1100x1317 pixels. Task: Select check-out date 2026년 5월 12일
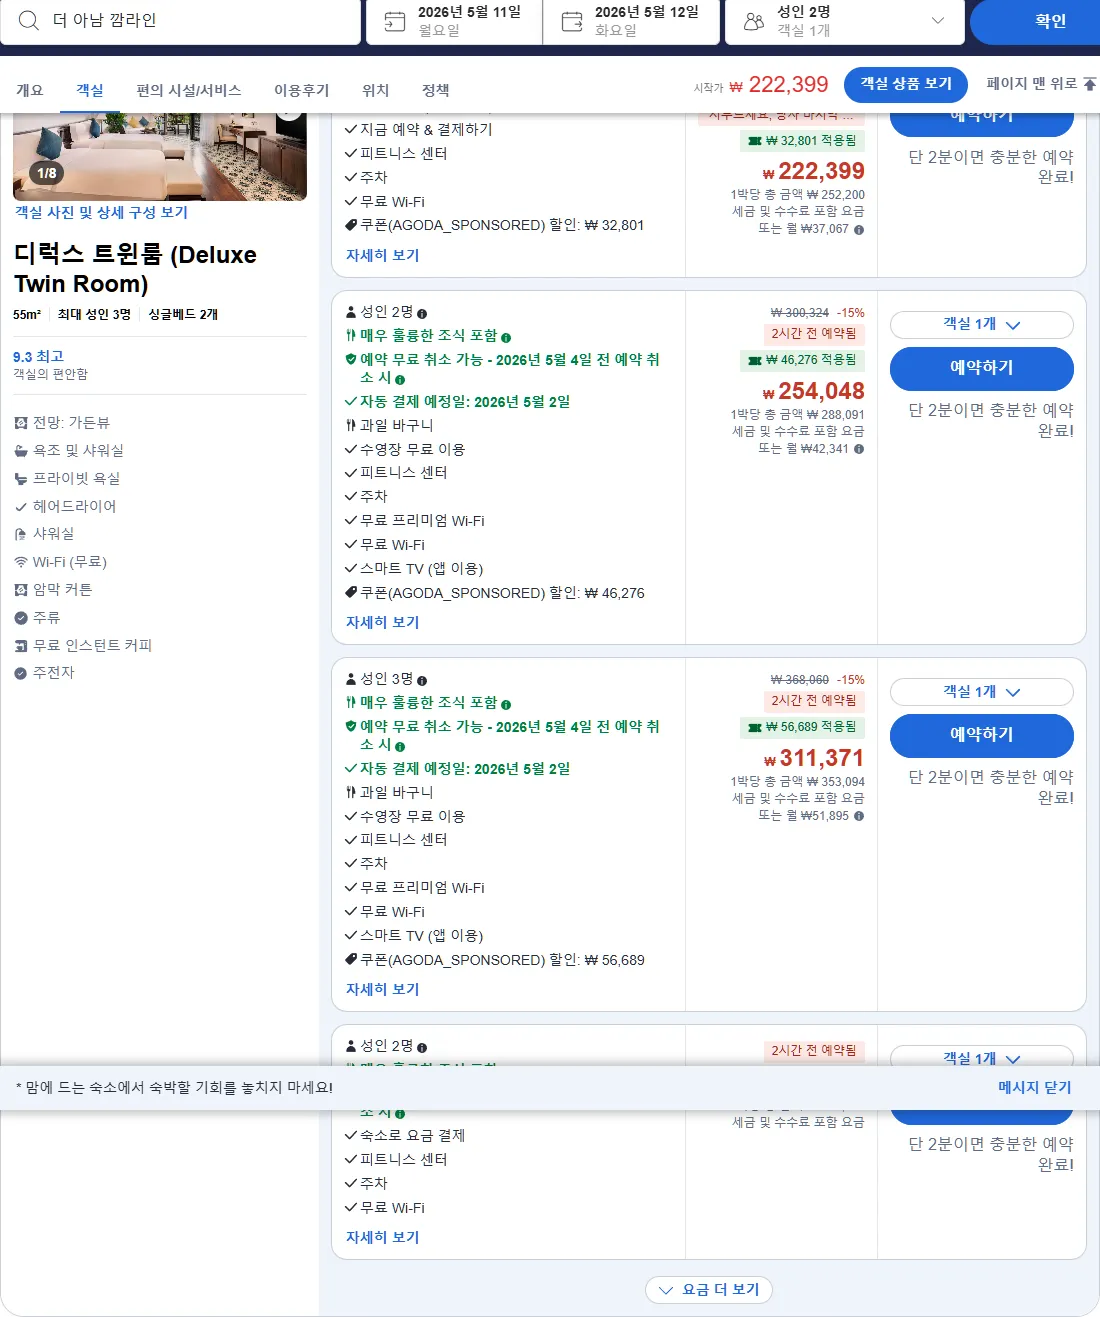631,21
